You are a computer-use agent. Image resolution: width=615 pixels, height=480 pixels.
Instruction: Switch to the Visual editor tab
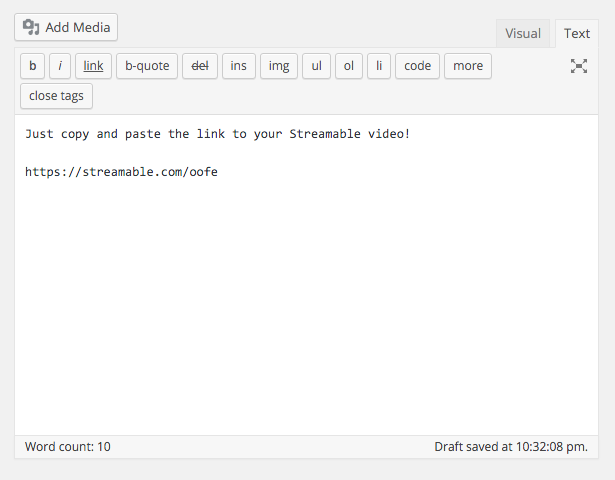point(523,33)
